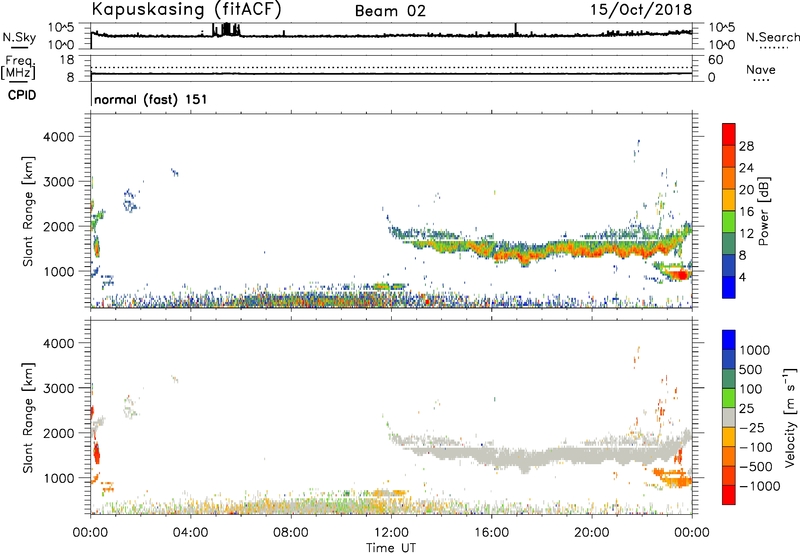The height and width of the screenshot is (554, 800).
Task: Click the N.Sky noise spike cluster near 05:30
Action: click(x=227, y=30)
